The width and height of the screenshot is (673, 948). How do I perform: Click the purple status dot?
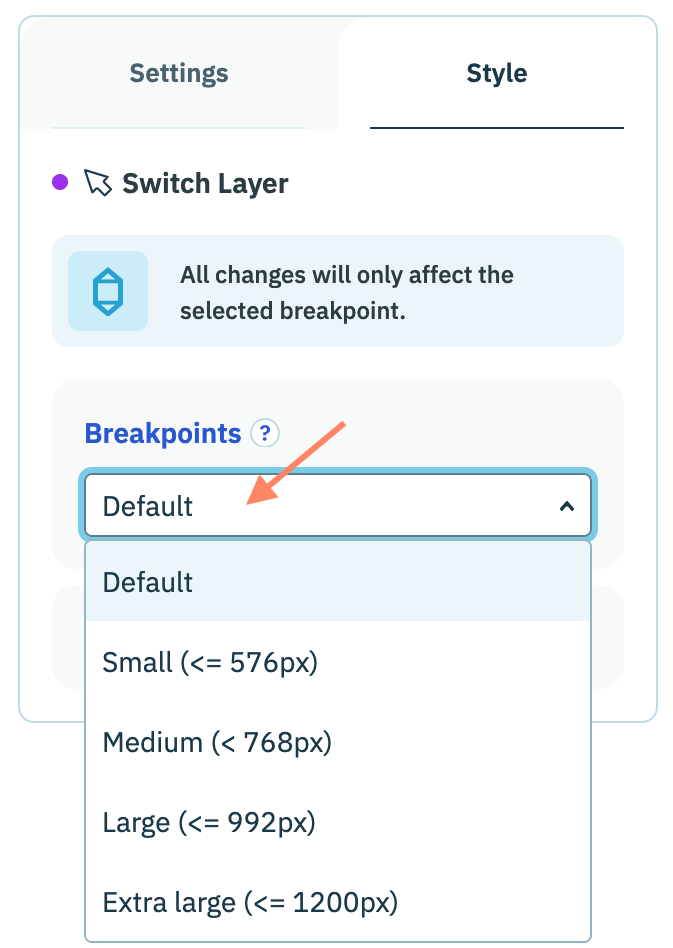pos(60,182)
